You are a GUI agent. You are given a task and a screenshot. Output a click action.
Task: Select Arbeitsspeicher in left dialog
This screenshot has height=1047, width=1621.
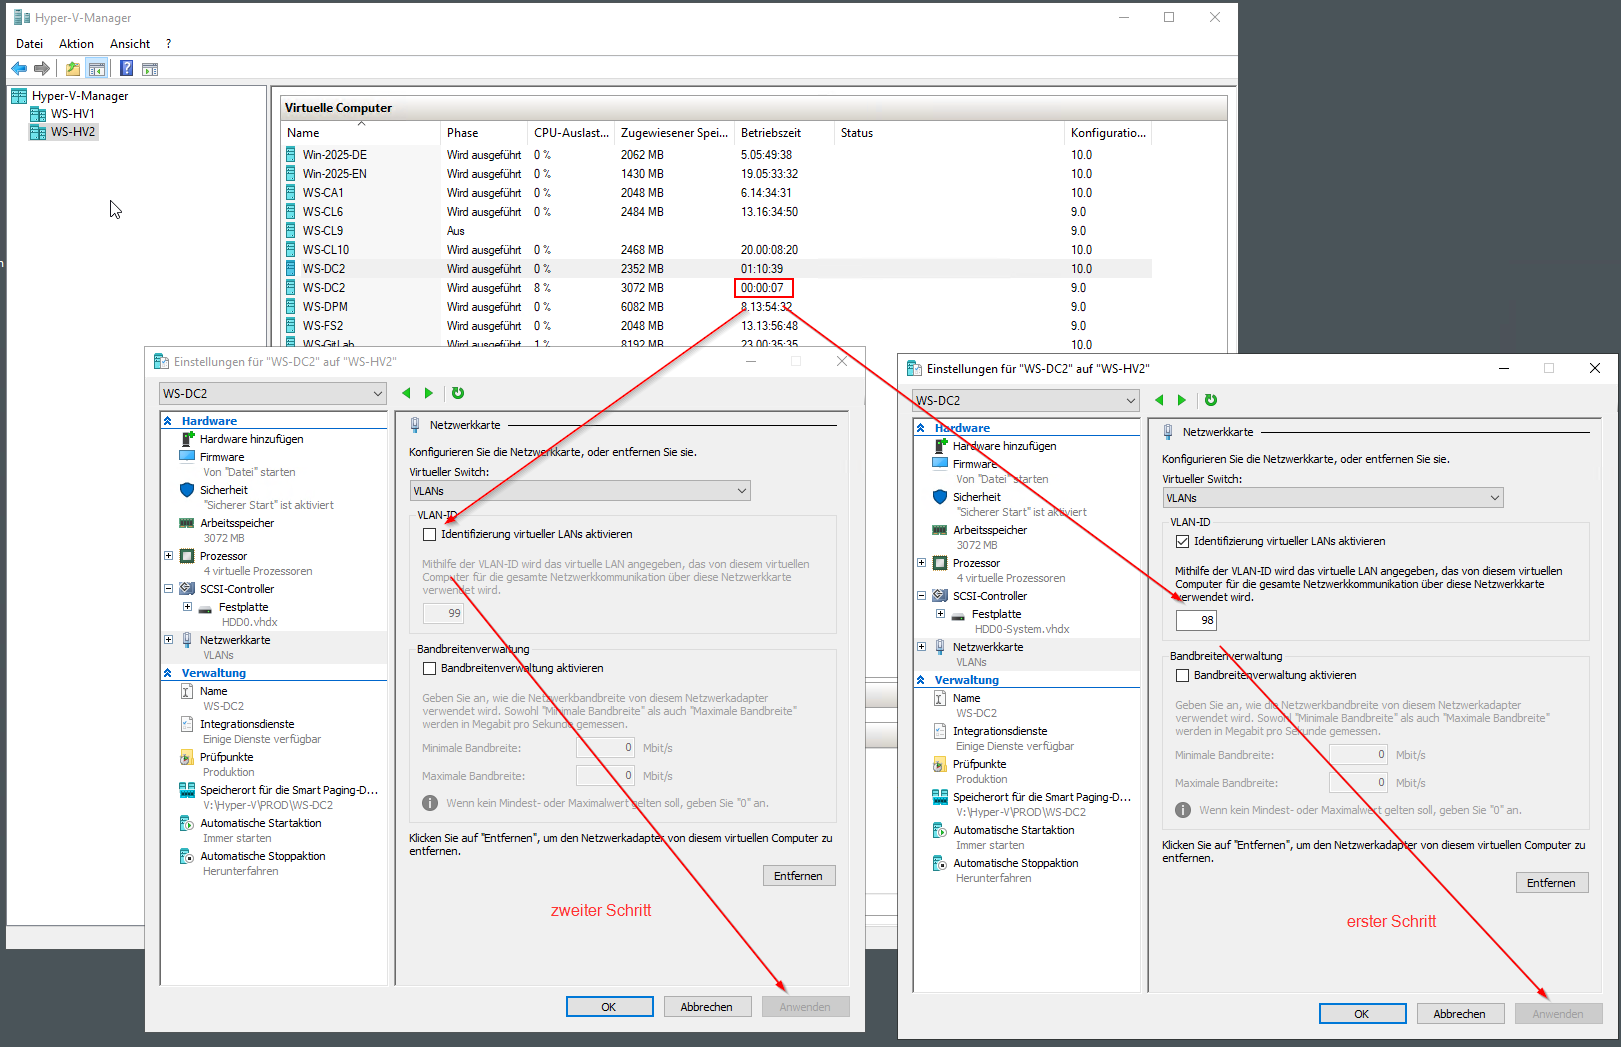pos(237,523)
